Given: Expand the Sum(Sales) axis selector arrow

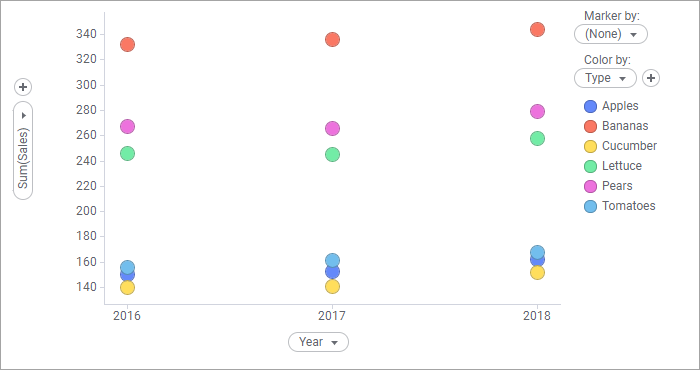Looking at the screenshot, I should pyautogui.click(x=24, y=116).
